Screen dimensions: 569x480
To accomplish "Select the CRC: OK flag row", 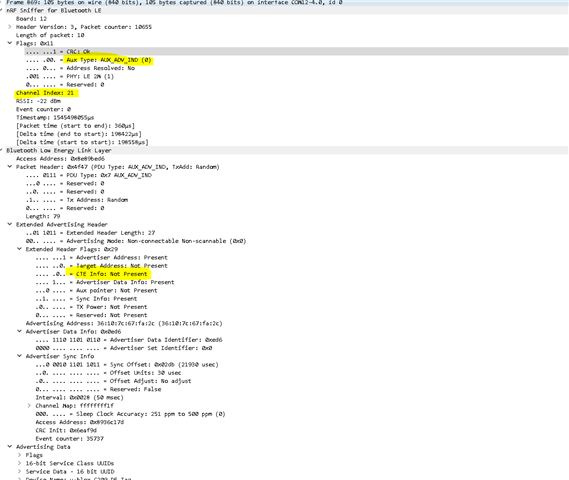I will (296, 52).
